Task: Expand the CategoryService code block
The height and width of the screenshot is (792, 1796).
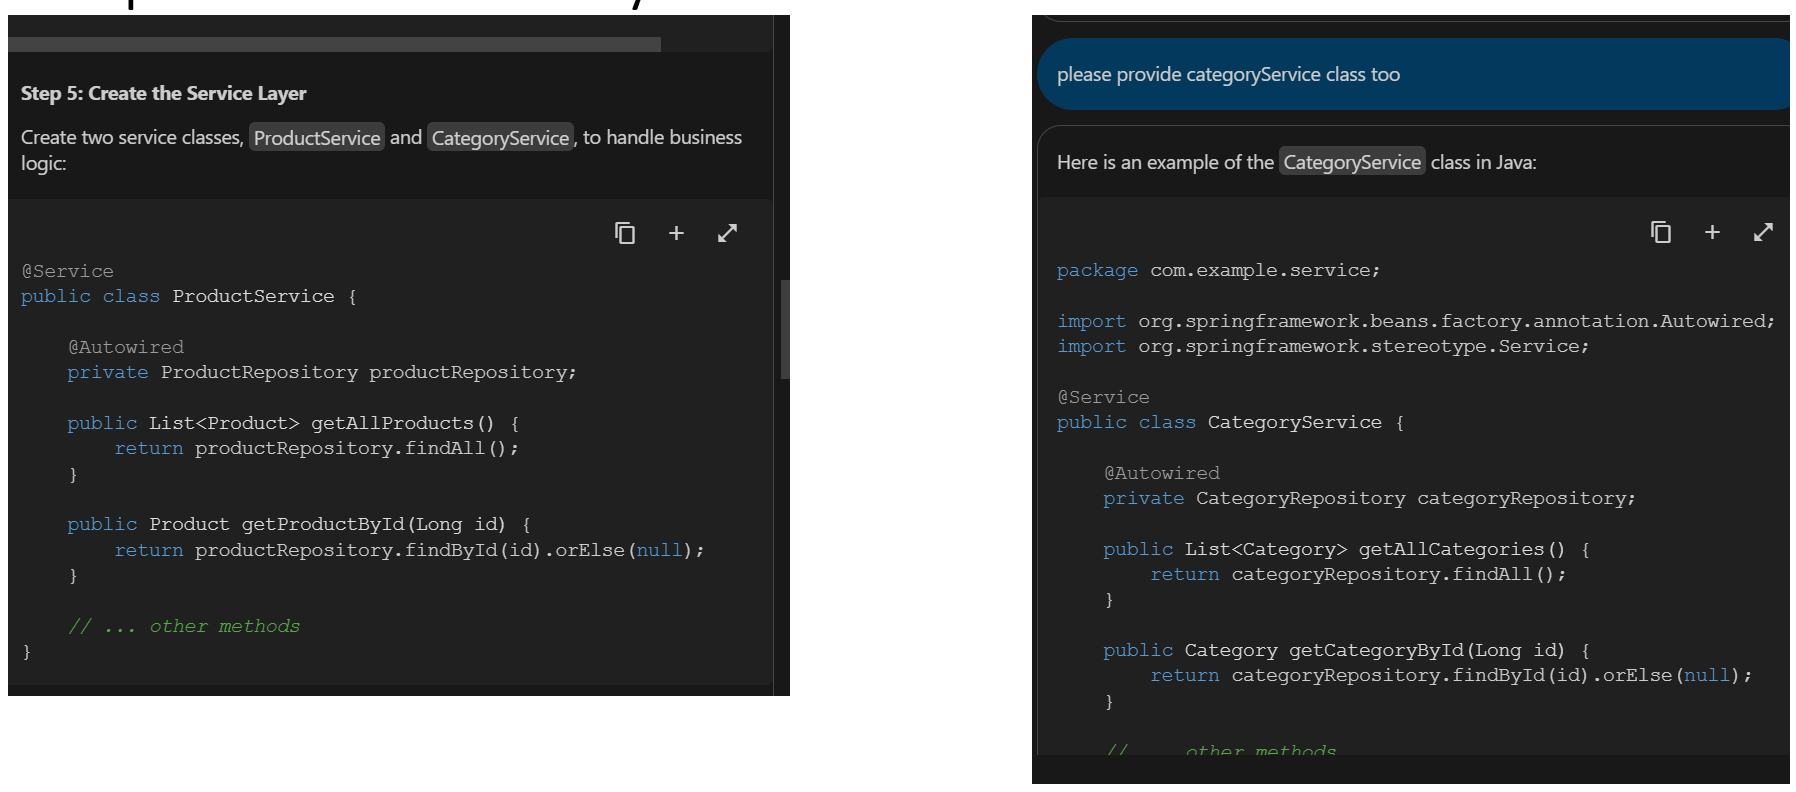Action: click(1763, 232)
